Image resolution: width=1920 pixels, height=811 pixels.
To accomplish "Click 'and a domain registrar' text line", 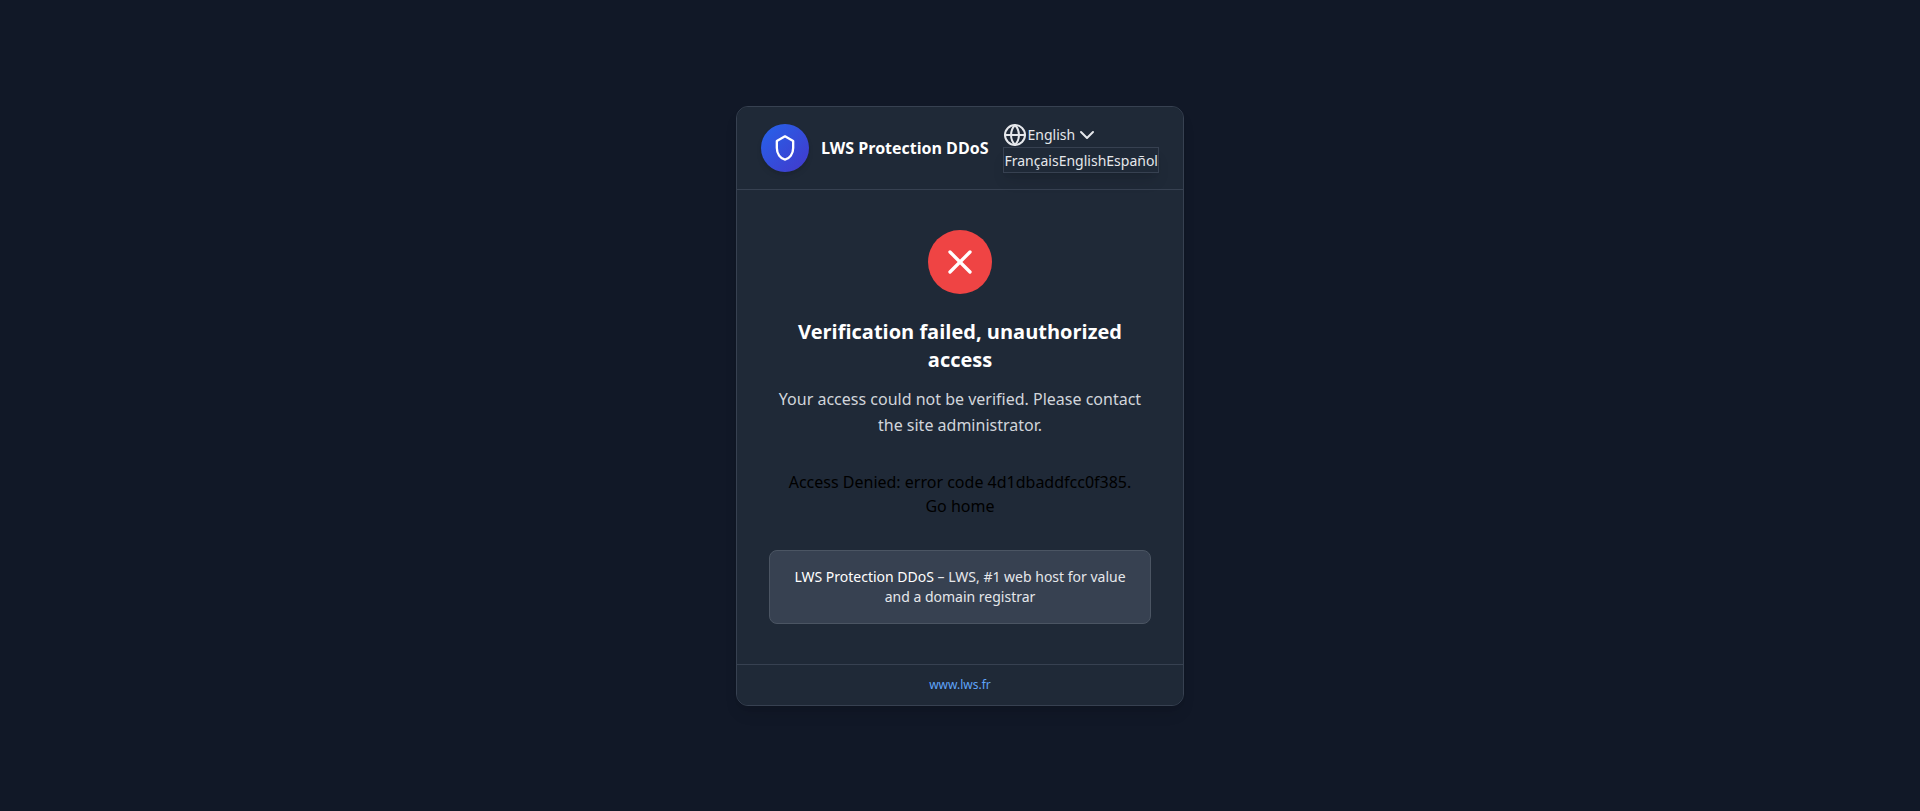I will pyautogui.click(x=960, y=597).
